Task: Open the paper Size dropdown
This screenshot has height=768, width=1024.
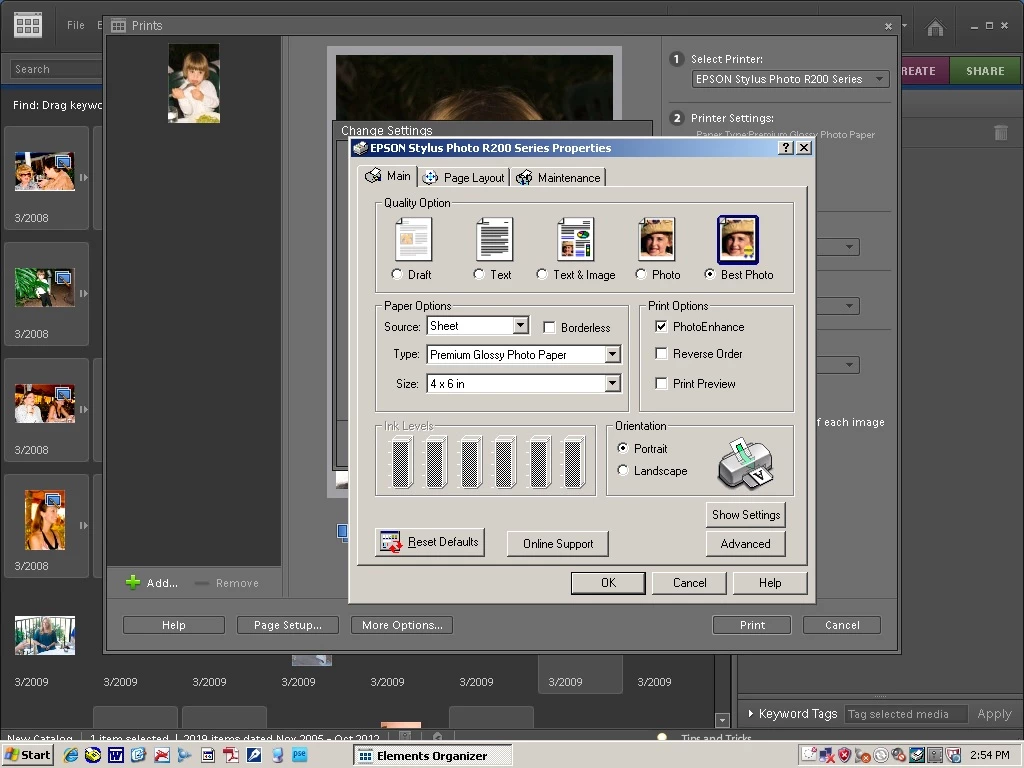Action: pyautogui.click(x=612, y=383)
